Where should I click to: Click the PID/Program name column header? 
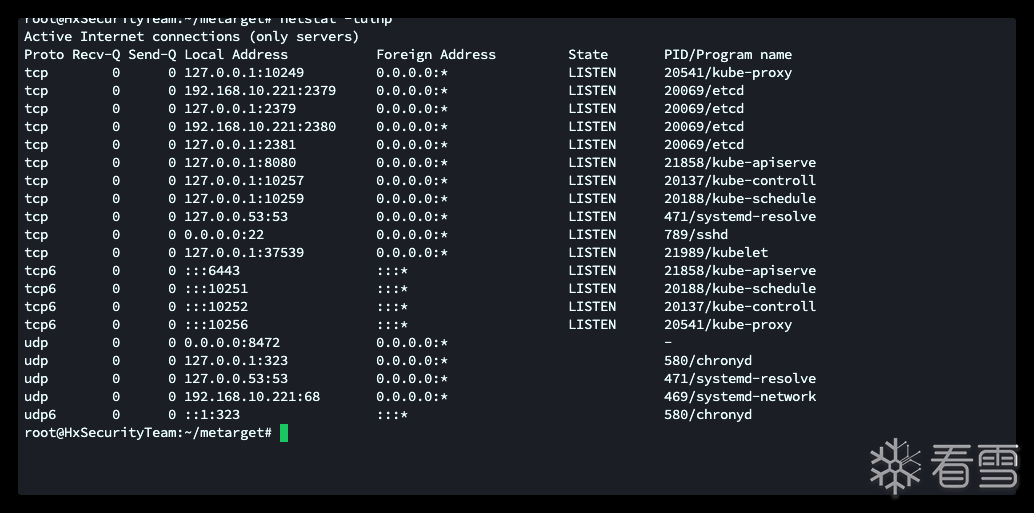tap(727, 54)
